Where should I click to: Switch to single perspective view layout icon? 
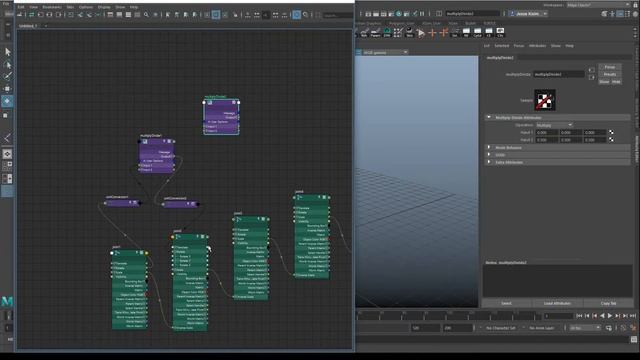[x=7, y=154]
